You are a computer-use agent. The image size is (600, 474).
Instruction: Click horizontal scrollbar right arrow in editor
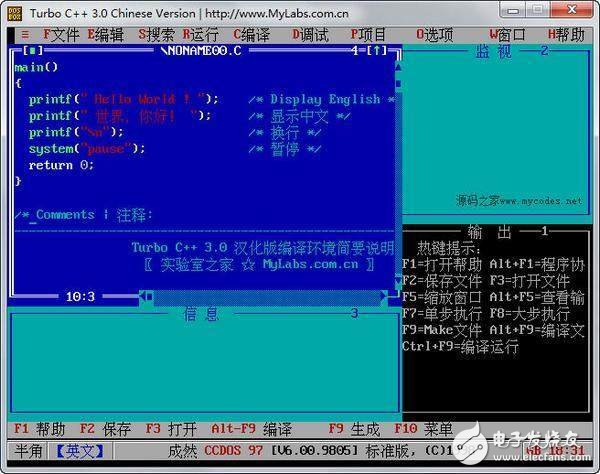point(384,296)
